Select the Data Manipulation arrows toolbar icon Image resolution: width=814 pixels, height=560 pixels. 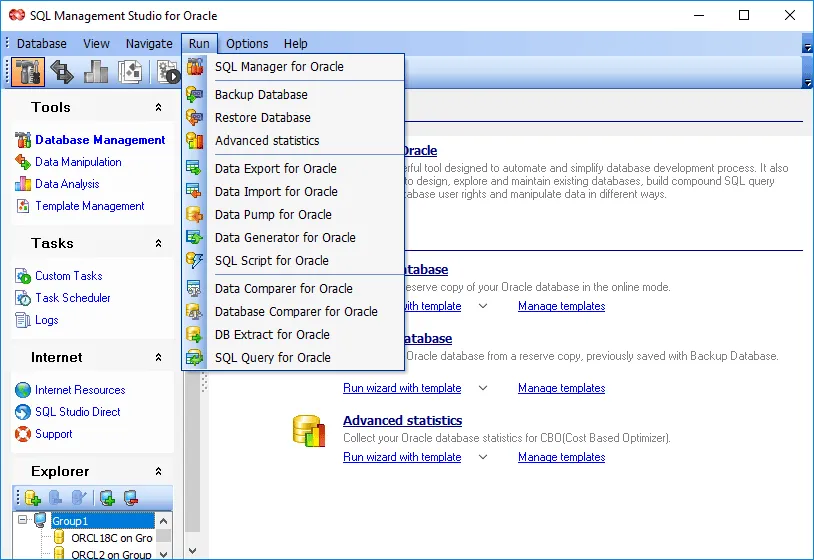point(62,72)
